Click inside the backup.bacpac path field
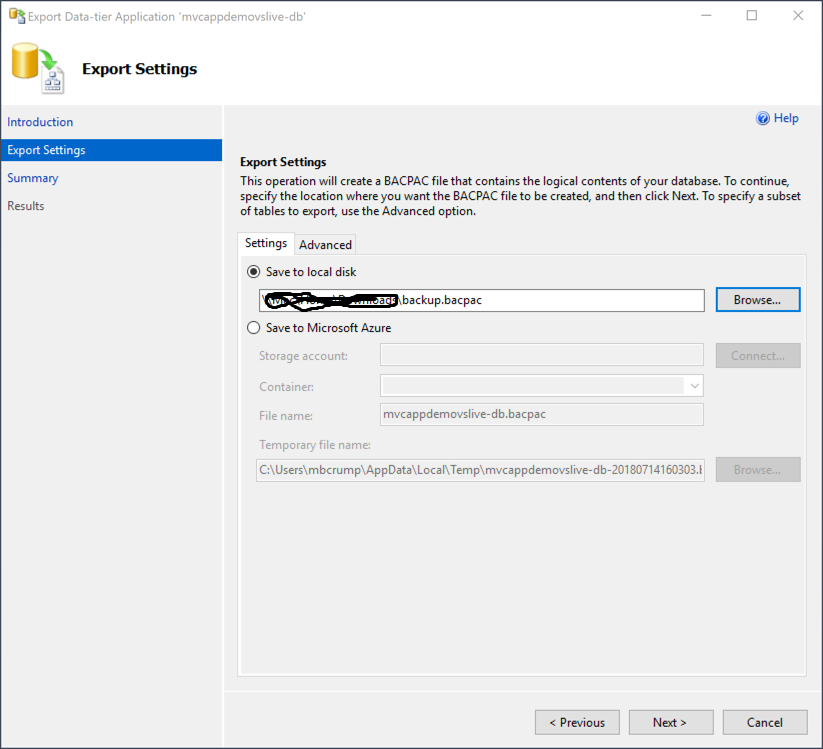823x749 pixels. coord(480,299)
